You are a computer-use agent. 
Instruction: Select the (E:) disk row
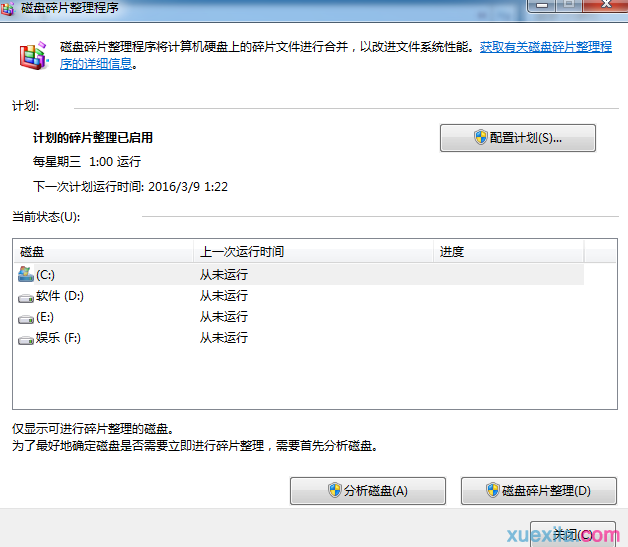tap(299, 317)
